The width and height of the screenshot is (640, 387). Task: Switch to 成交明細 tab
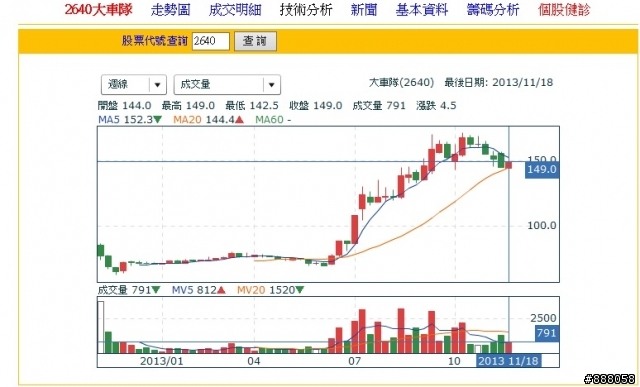point(235,10)
